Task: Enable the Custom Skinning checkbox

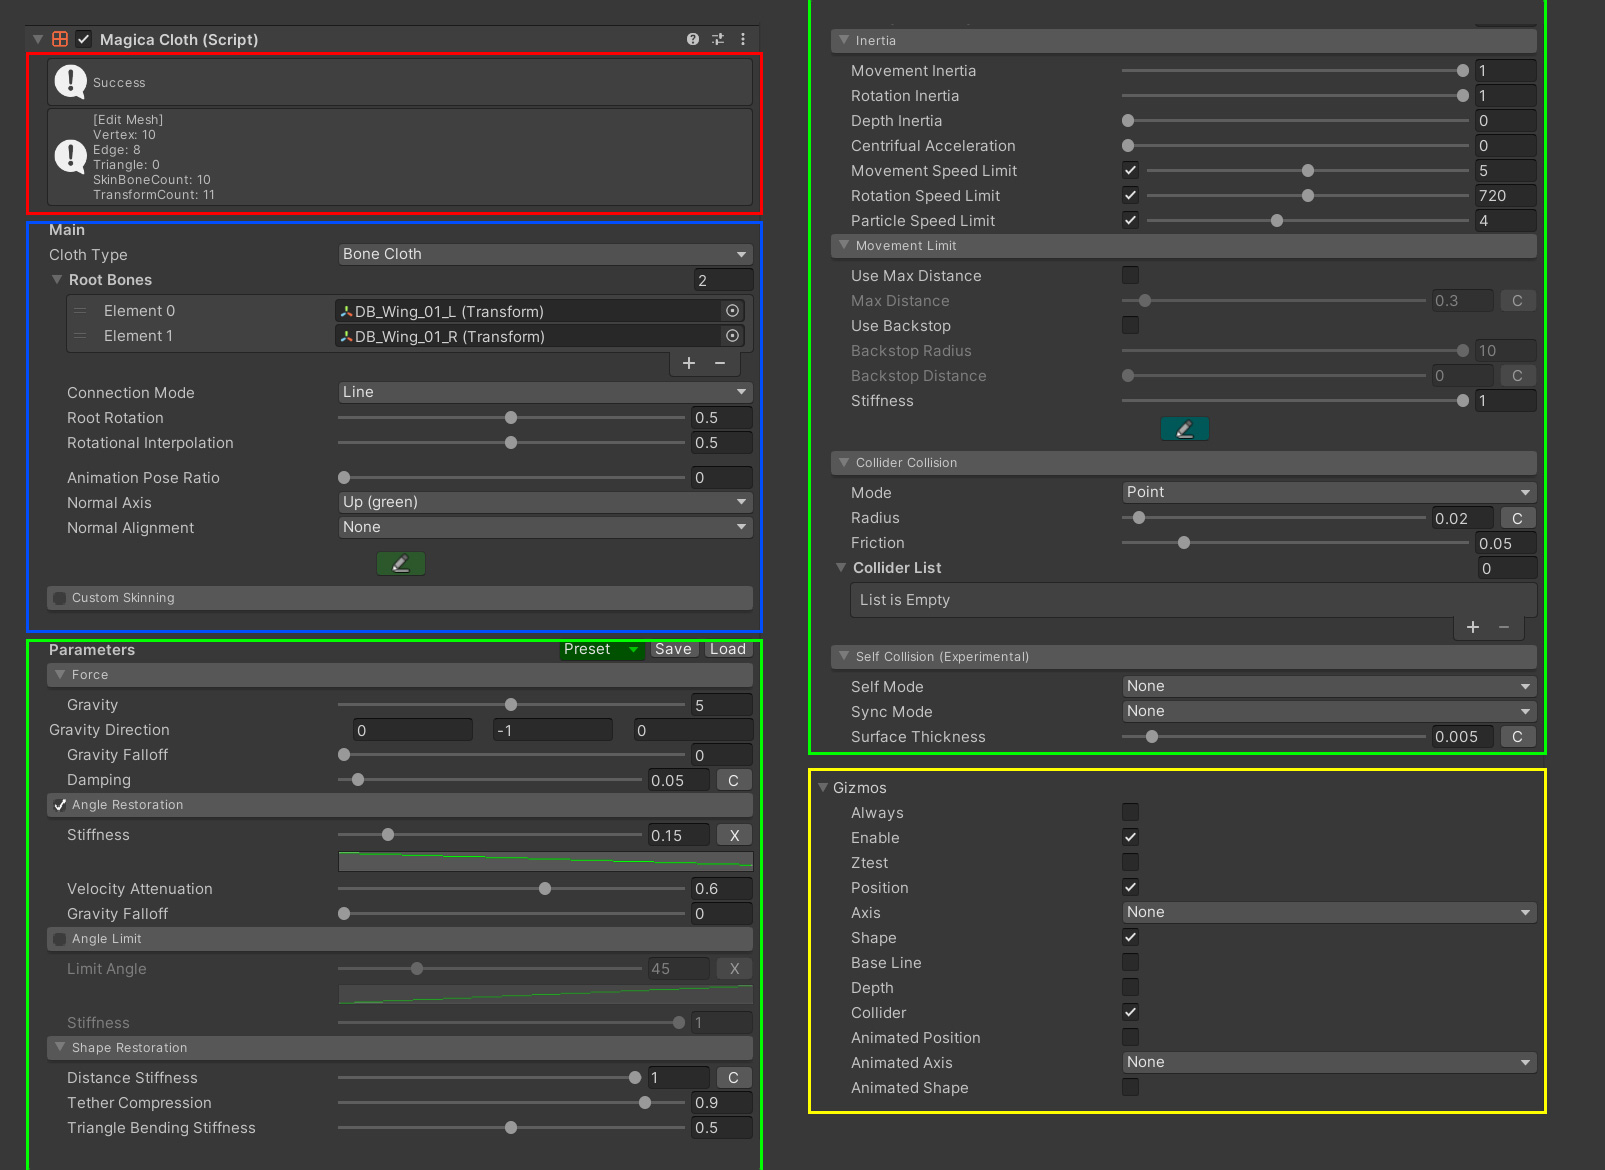Action: (x=60, y=598)
